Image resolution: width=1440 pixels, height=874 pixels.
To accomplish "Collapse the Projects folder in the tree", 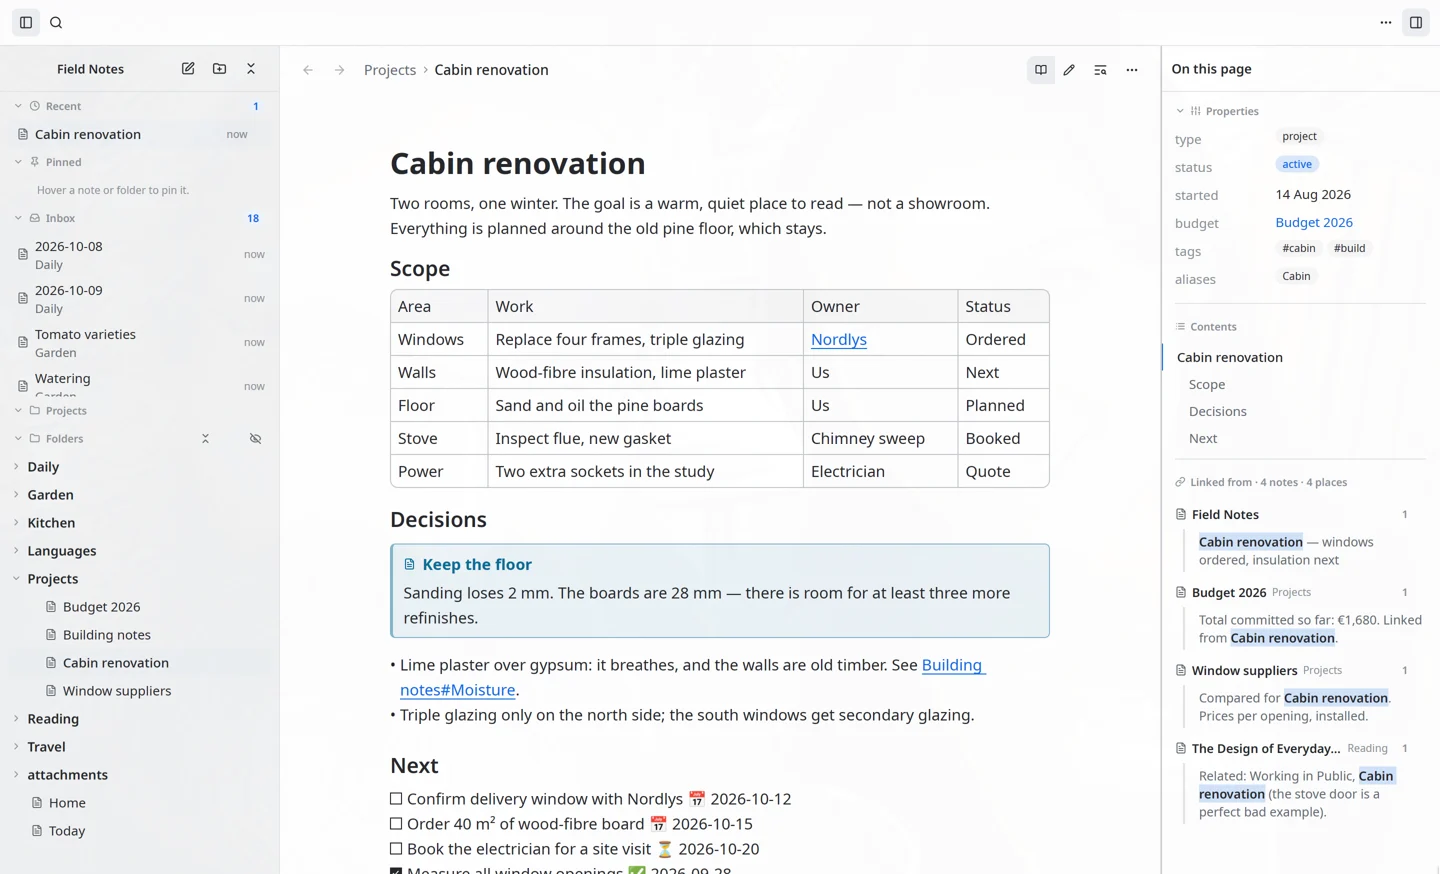I will [x=16, y=579].
